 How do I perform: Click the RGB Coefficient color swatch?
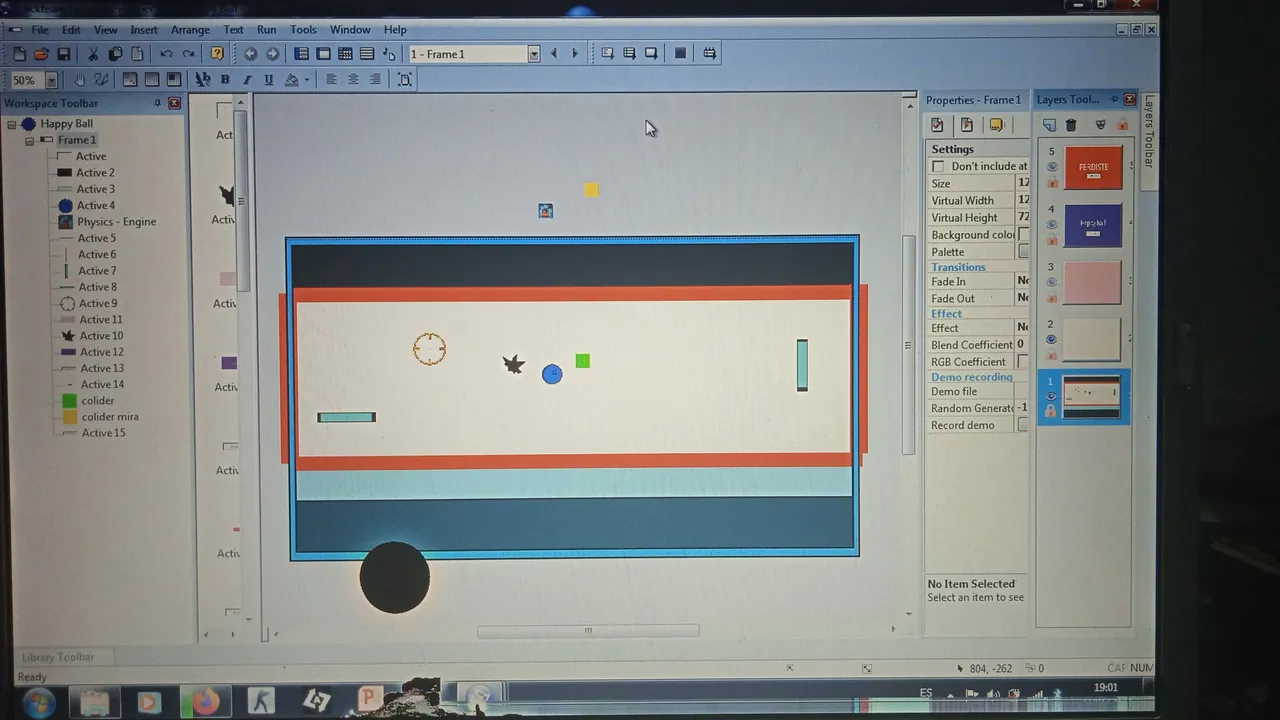(x=1023, y=362)
